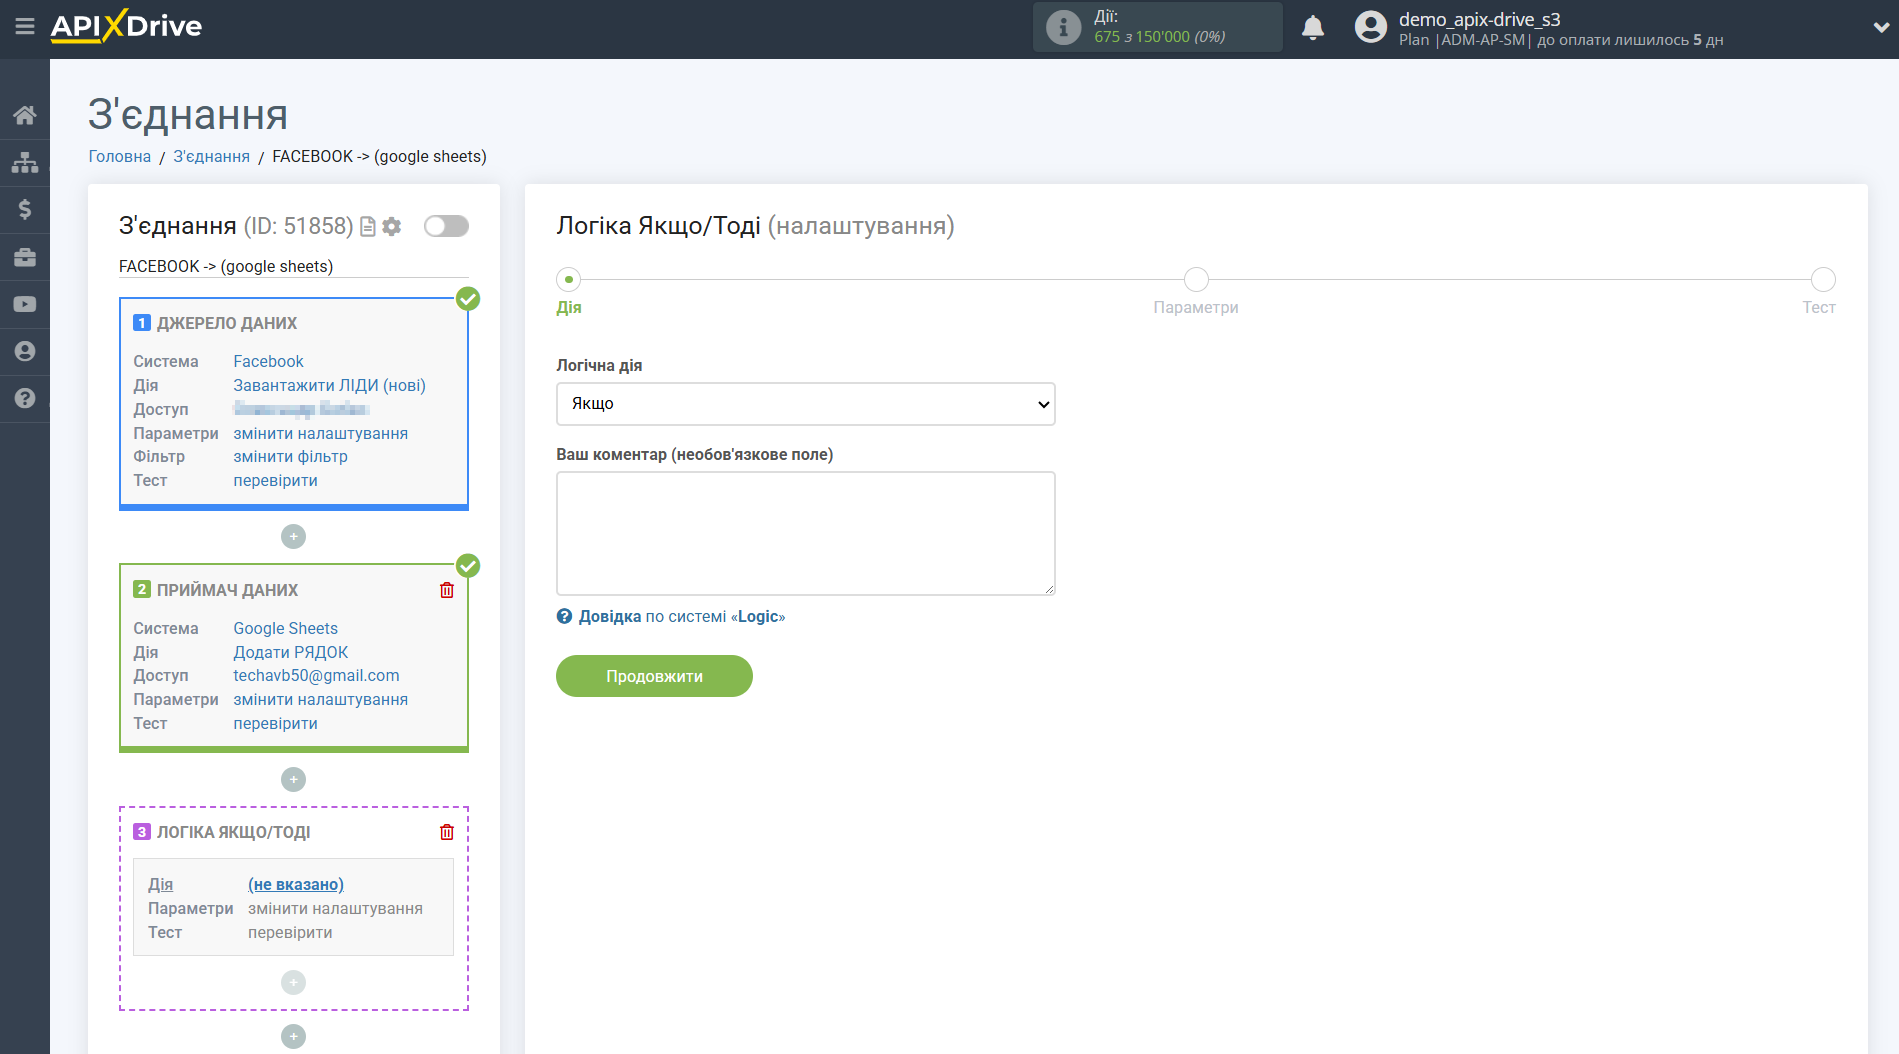The height and width of the screenshot is (1054, 1899).
Task: Open the user profile sidebar icon
Action: click(25, 351)
